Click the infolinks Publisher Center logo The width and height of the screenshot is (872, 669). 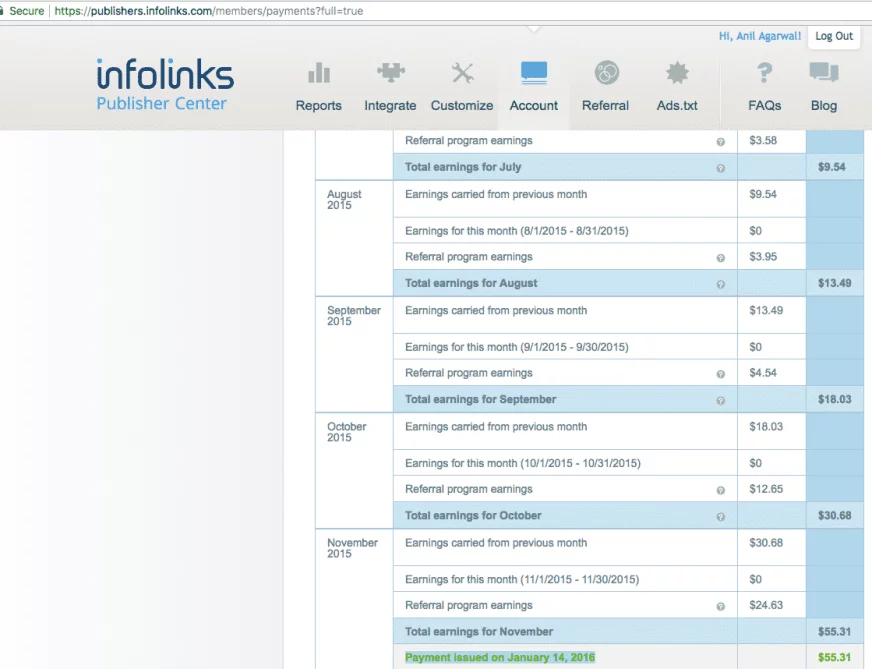165,85
